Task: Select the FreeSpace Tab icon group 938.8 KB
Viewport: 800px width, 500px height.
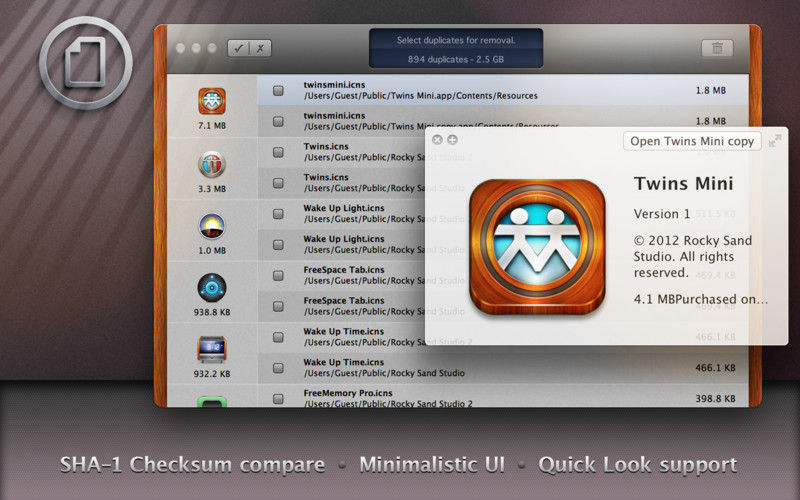Action: pyautogui.click(x=212, y=288)
